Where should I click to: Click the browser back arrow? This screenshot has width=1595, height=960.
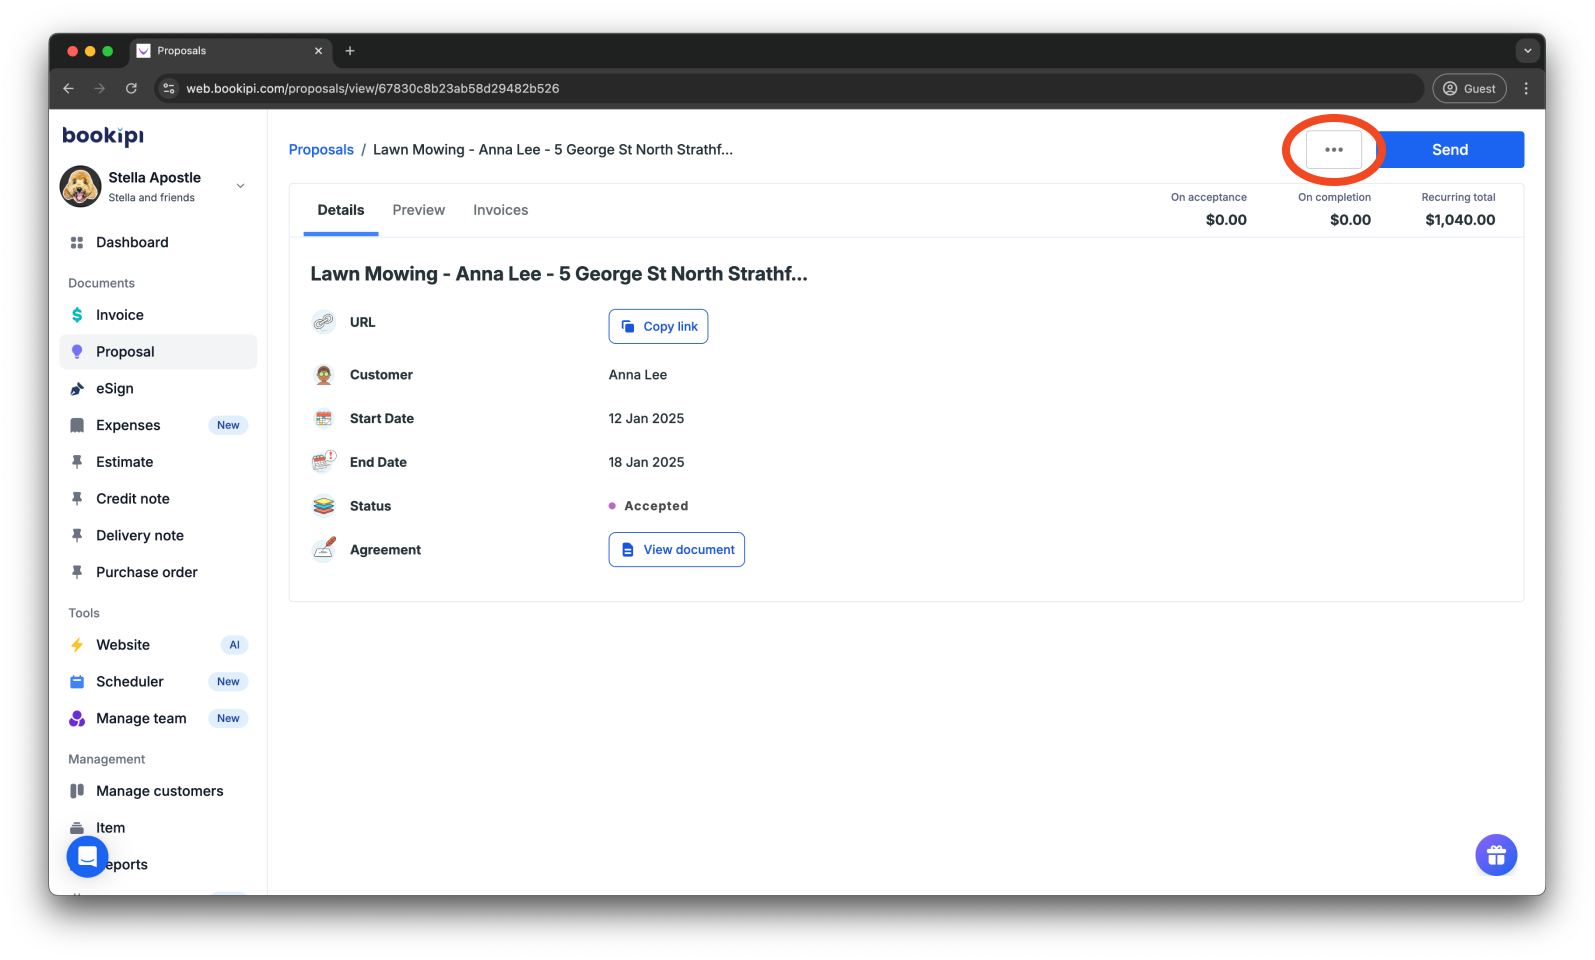[68, 88]
